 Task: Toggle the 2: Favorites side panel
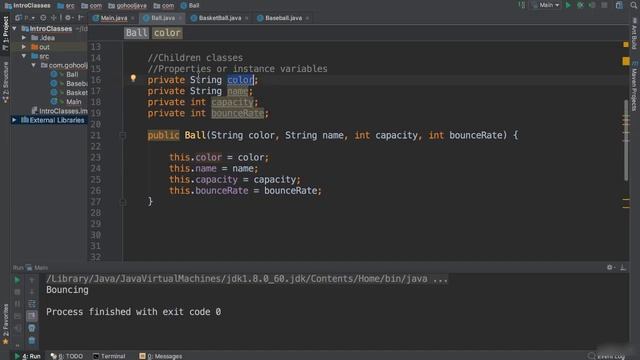click(x=5, y=324)
